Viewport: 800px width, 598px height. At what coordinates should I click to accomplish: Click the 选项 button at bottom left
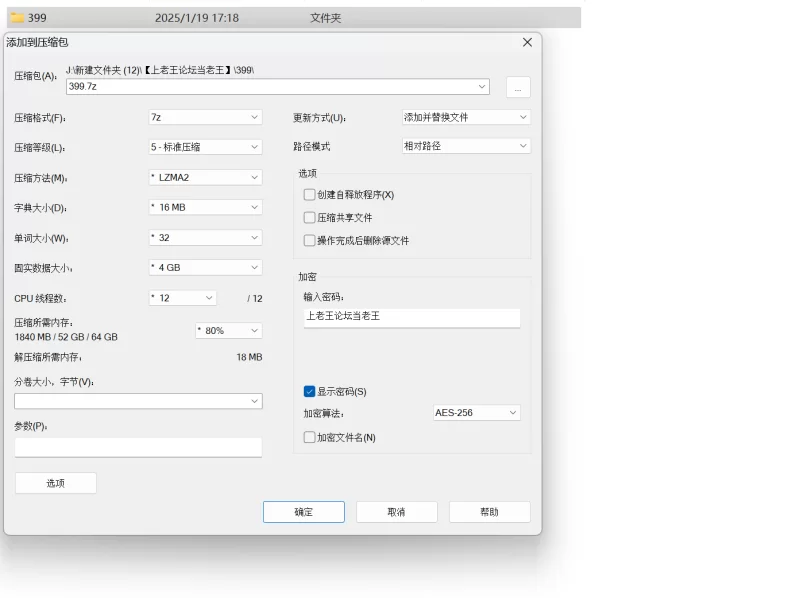click(x=56, y=483)
